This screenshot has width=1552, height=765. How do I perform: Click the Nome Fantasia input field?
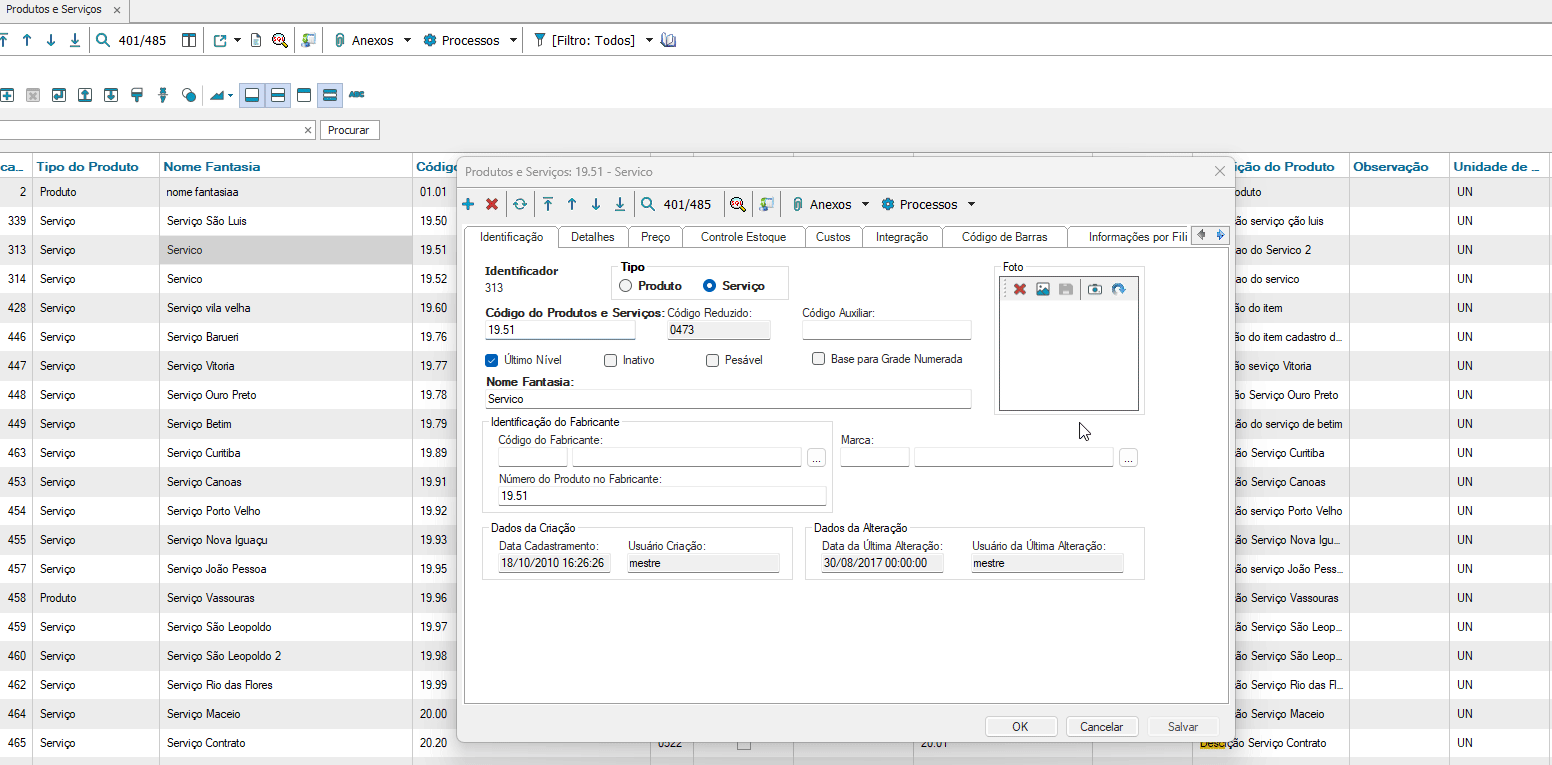pos(728,399)
